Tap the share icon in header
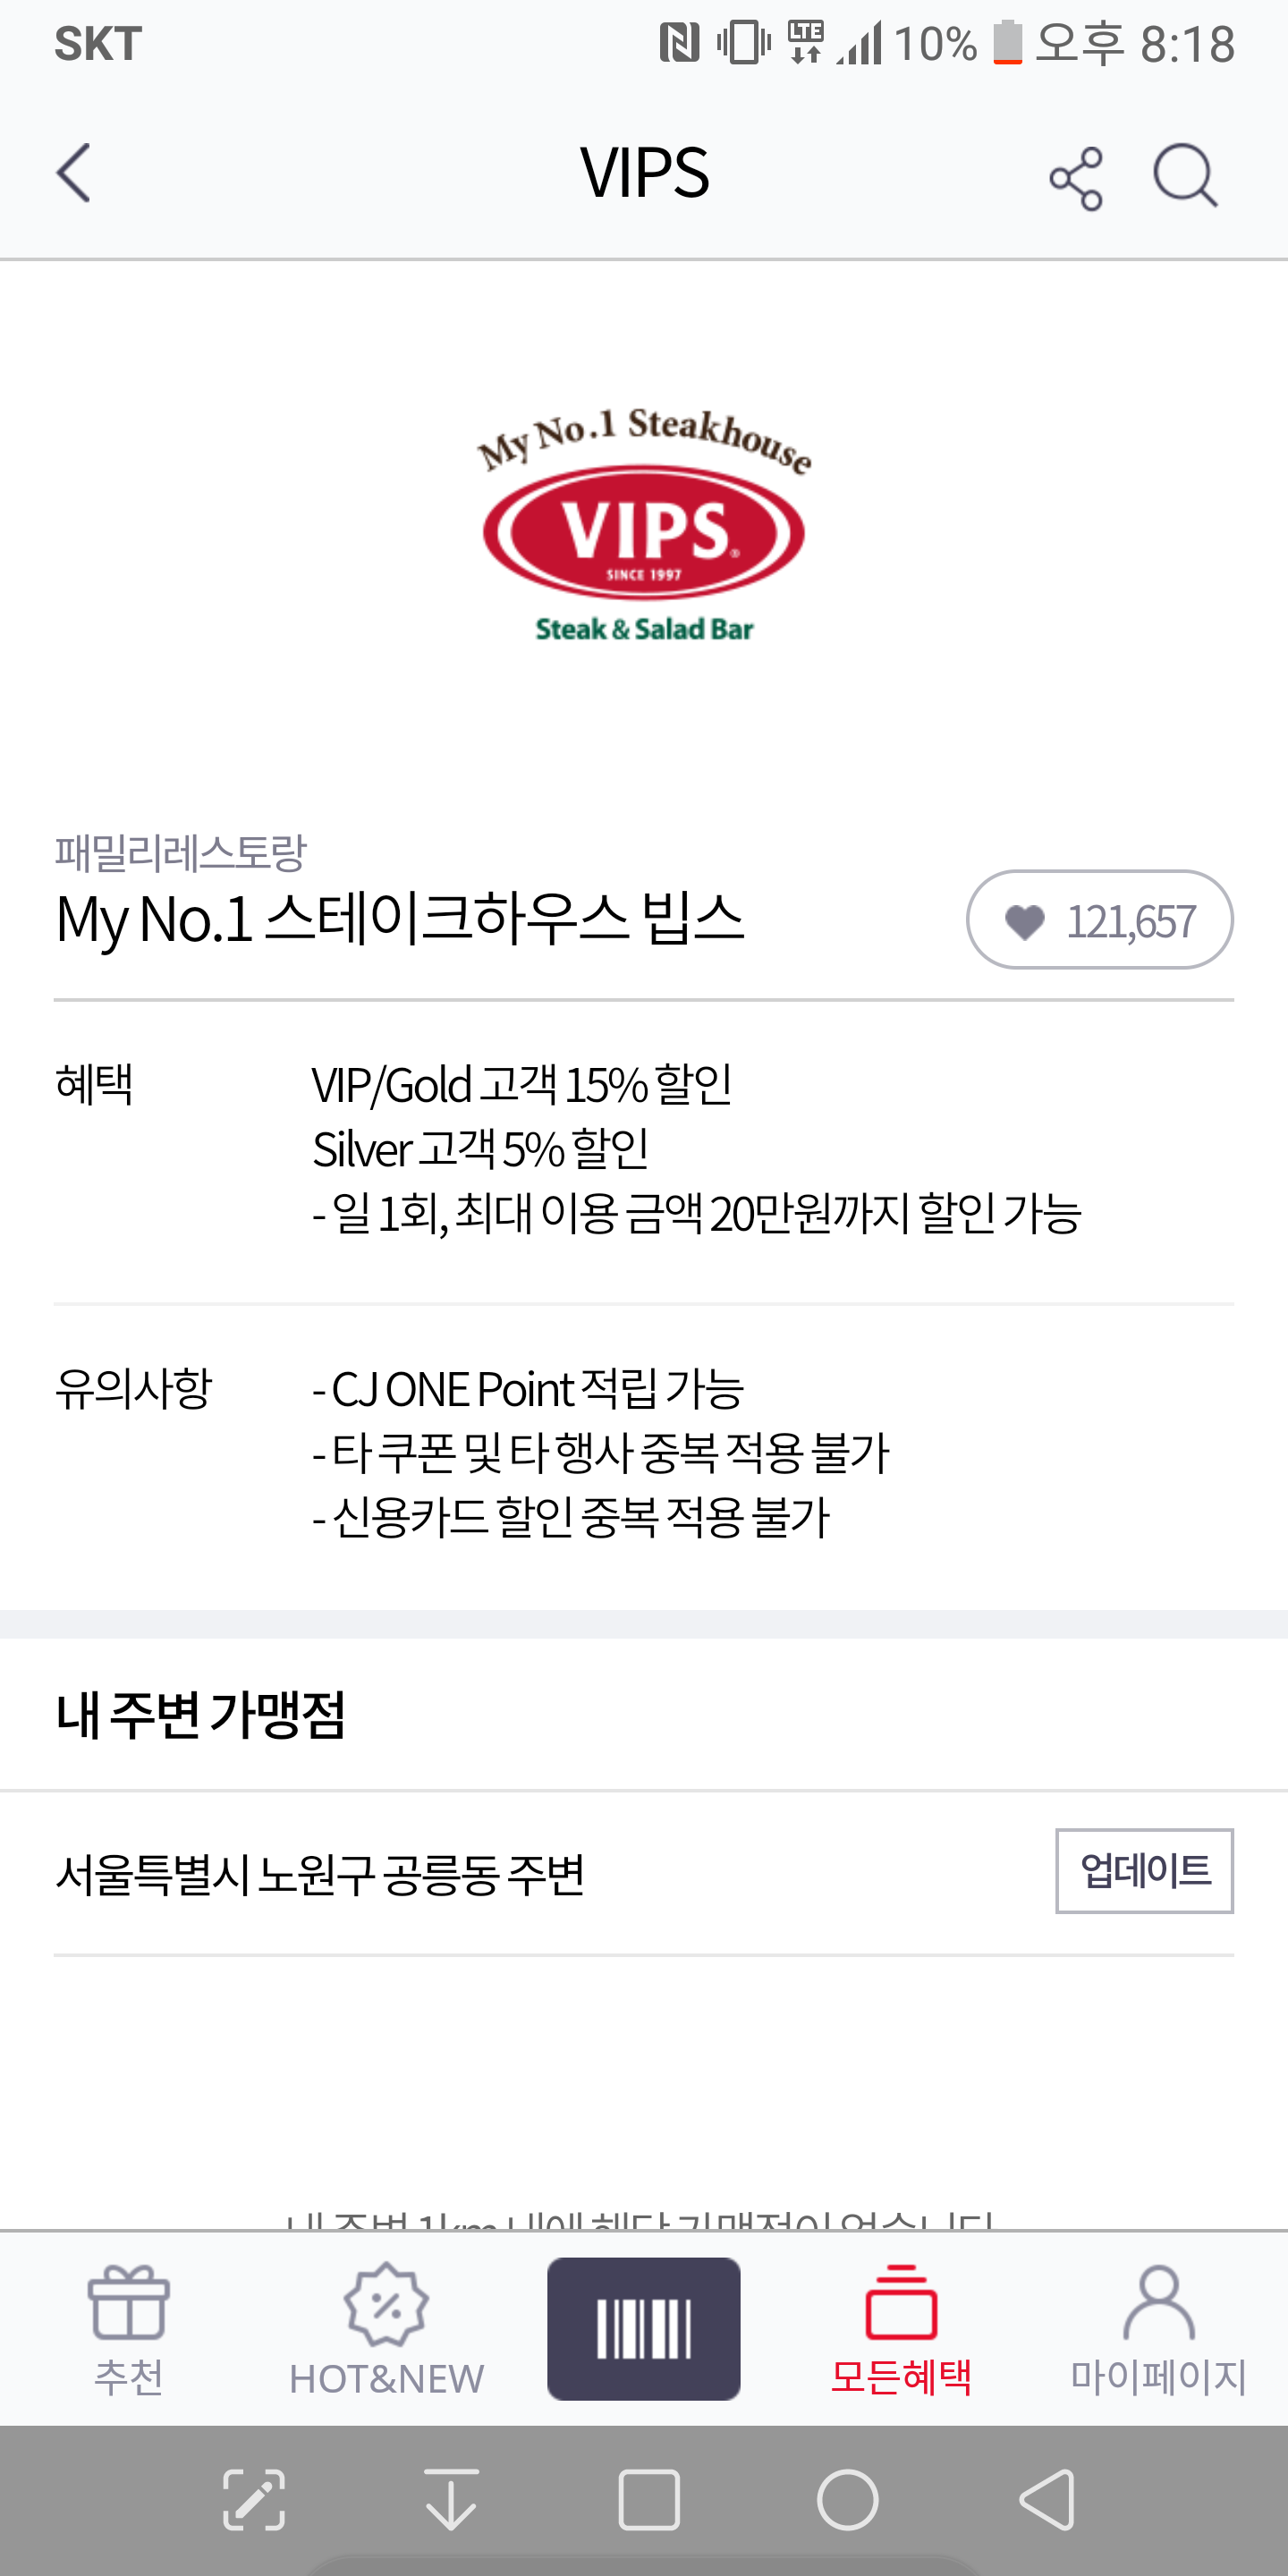Screen dimensions: 1288x2576 coord(1076,178)
